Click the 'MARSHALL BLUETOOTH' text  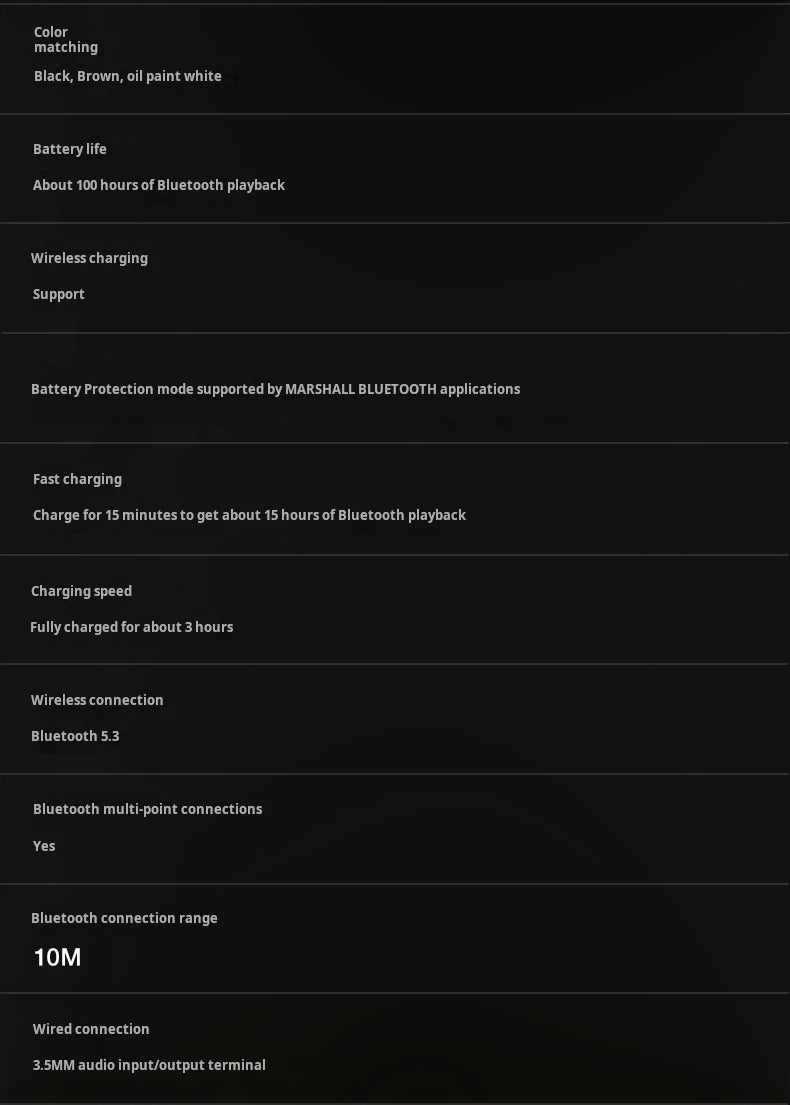[360, 389]
